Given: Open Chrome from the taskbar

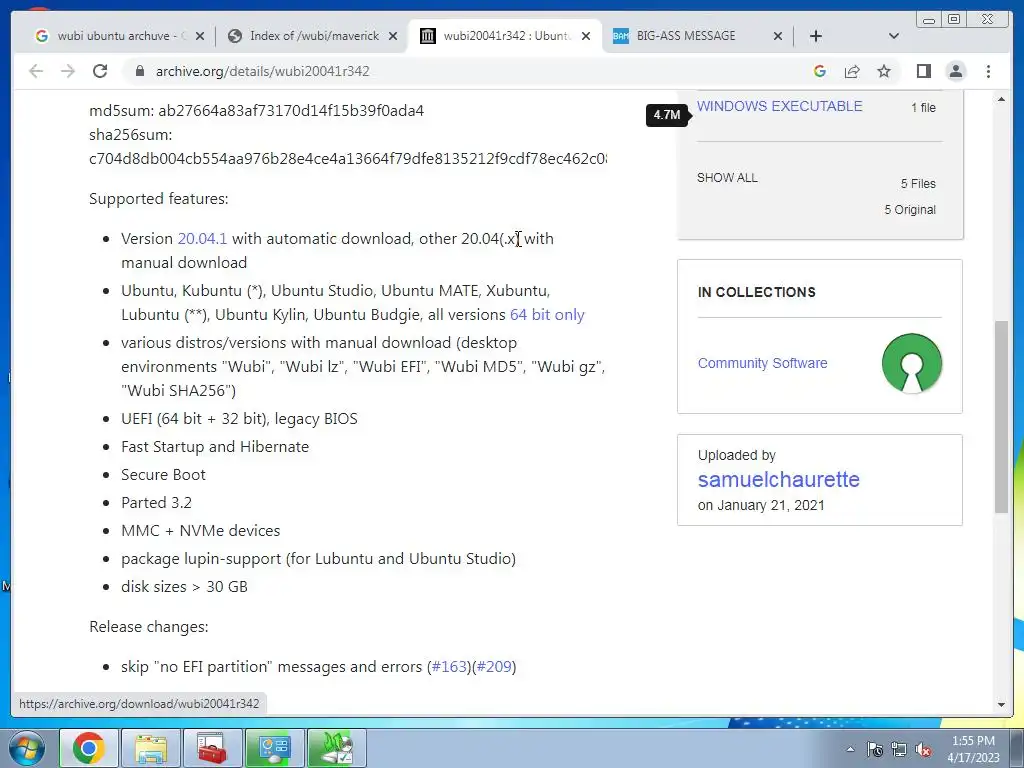Looking at the screenshot, I should (x=89, y=748).
